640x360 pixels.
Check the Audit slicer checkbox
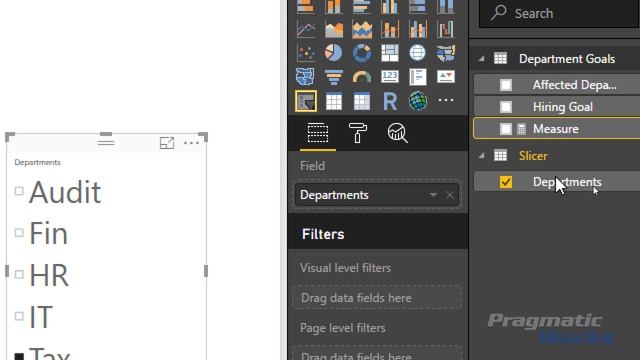click(x=19, y=191)
